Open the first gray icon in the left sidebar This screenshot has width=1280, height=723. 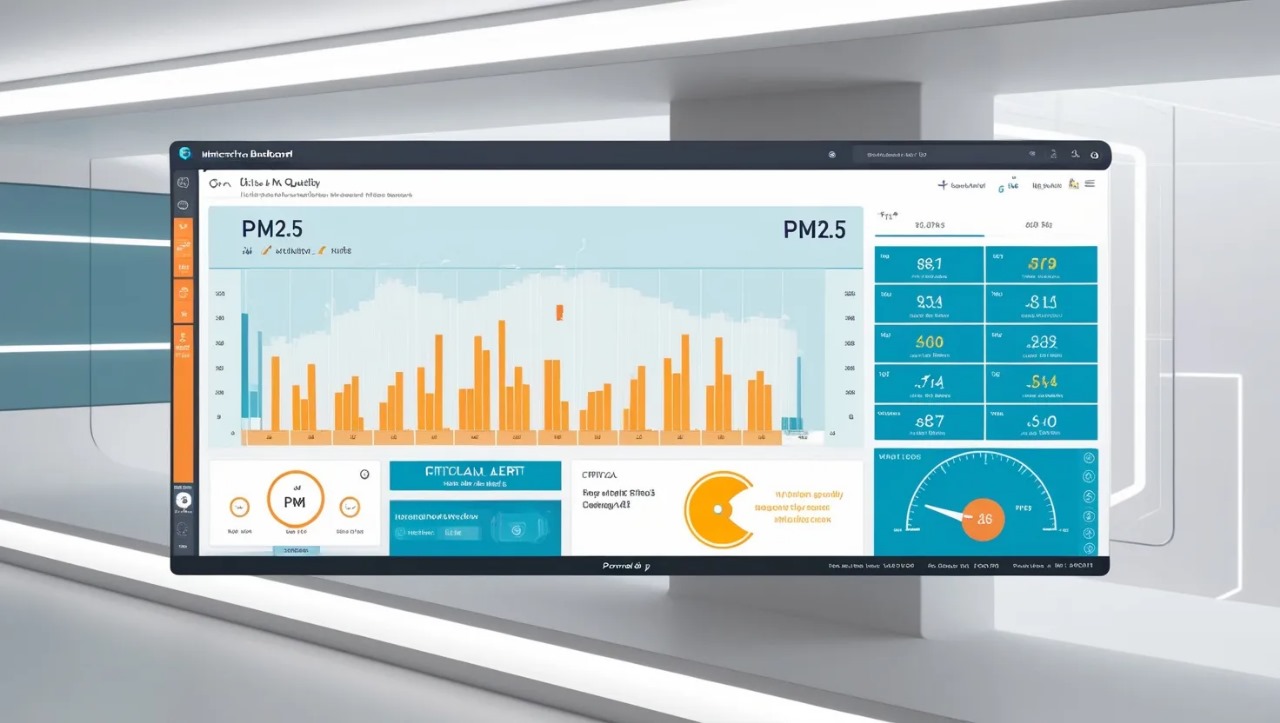click(183, 183)
